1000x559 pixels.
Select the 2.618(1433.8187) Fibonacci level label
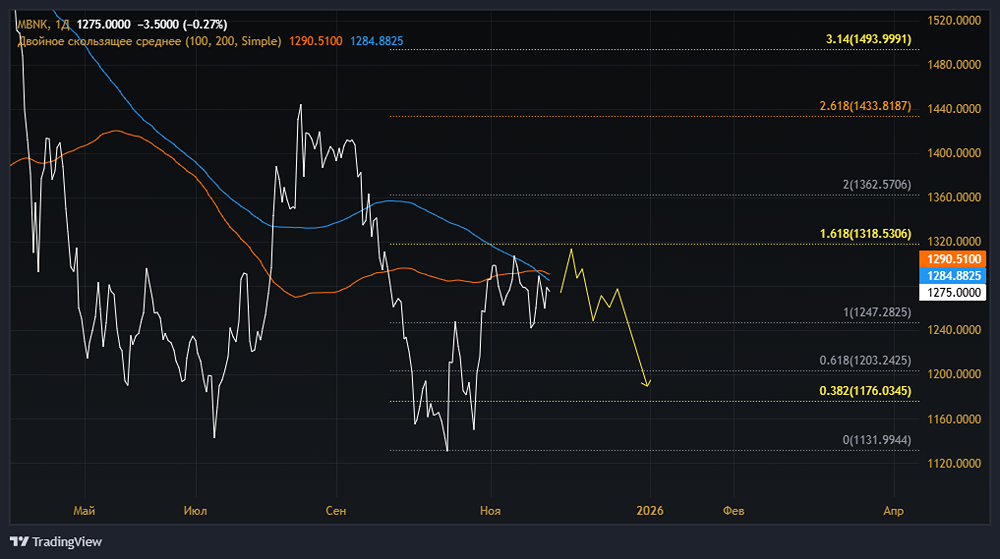[864, 106]
